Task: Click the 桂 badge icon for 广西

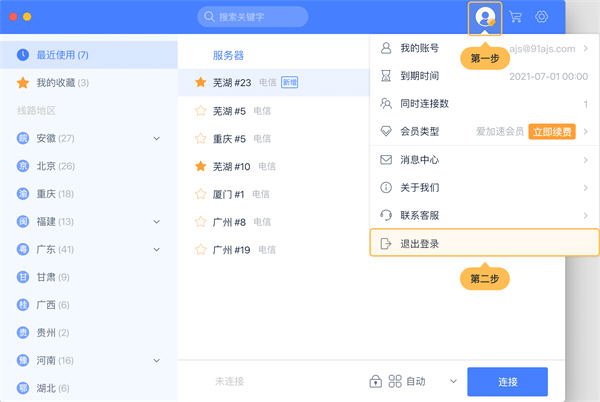Action: pyautogui.click(x=23, y=305)
